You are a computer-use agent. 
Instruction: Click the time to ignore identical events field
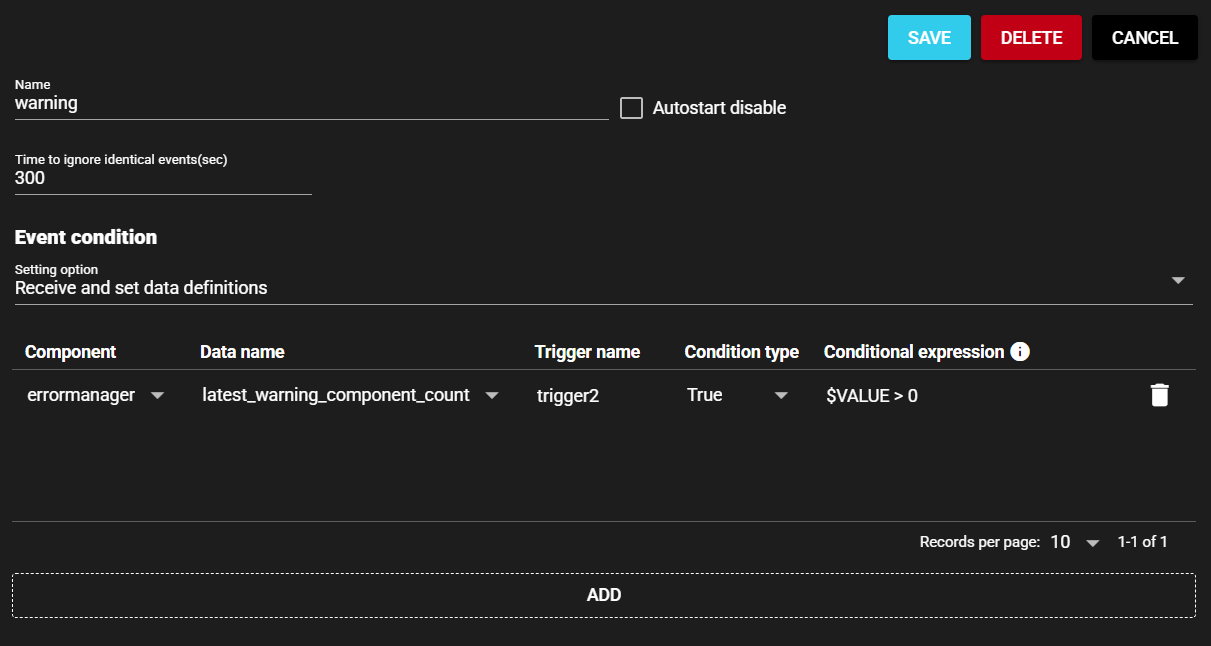[162, 179]
